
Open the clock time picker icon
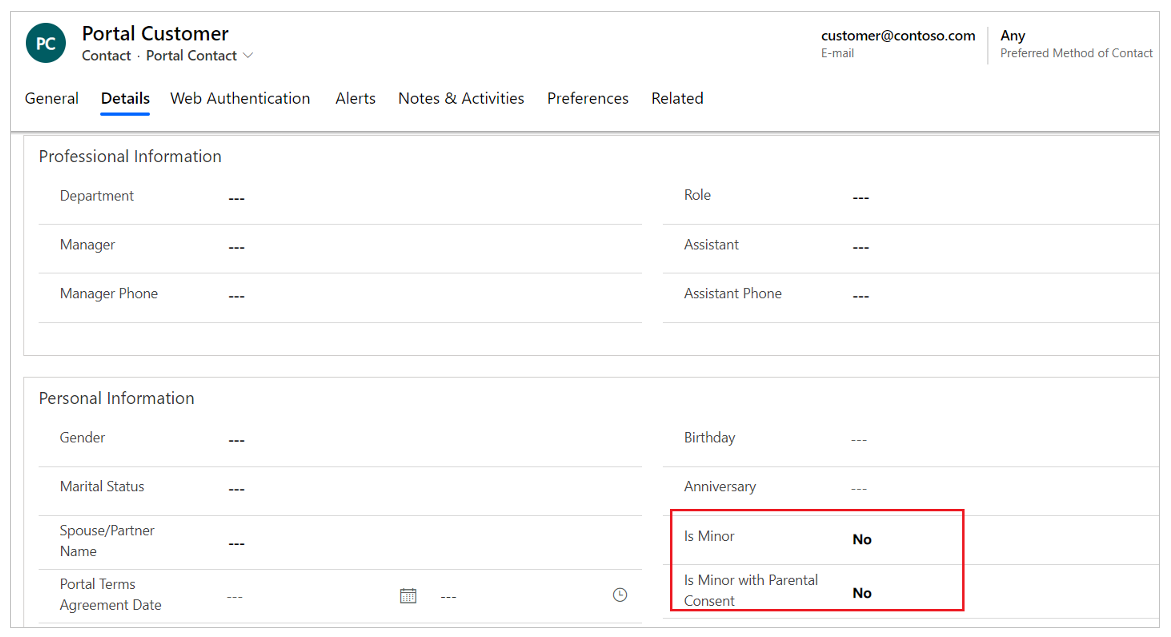(620, 595)
